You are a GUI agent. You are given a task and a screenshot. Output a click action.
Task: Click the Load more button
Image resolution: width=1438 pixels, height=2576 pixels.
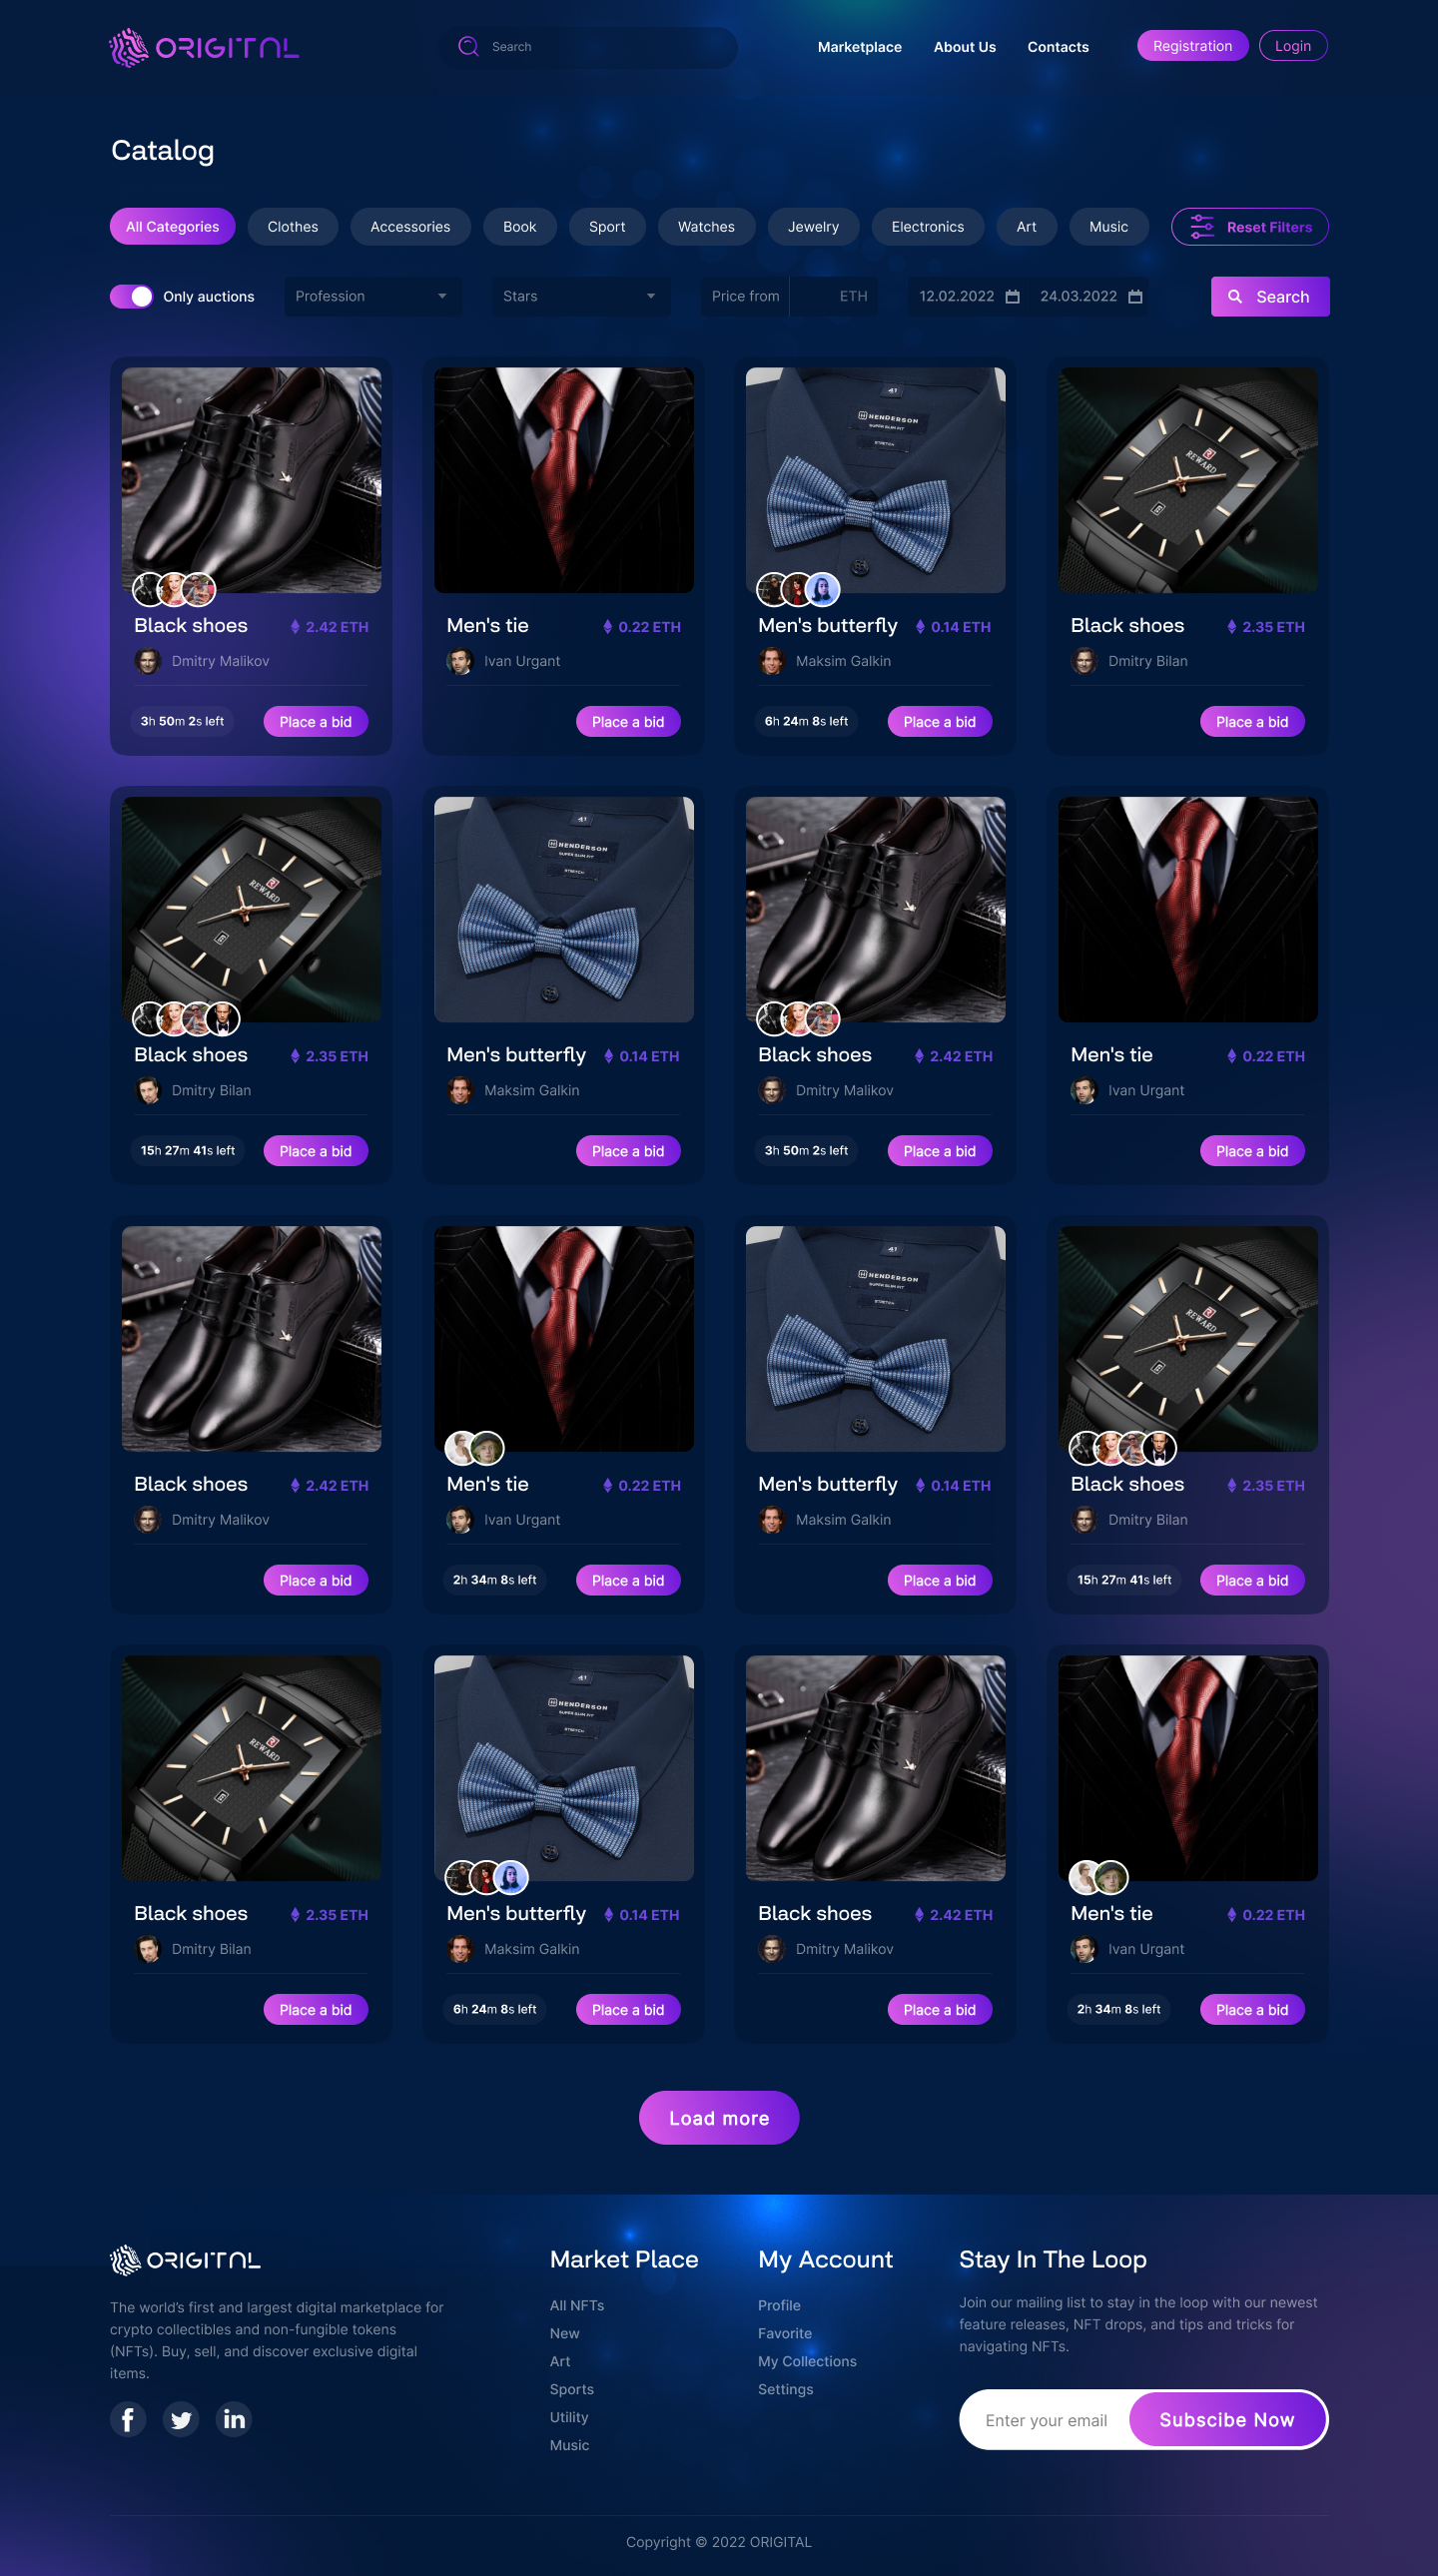pyautogui.click(x=719, y=2118)
